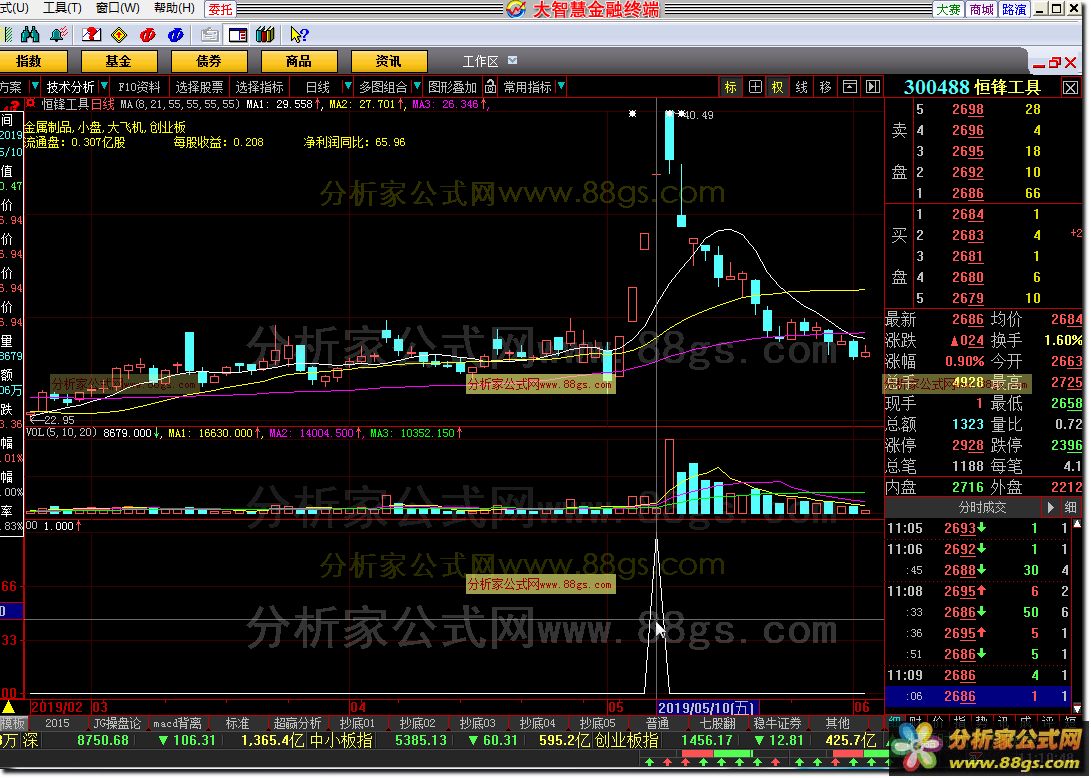Viewport: 1091px width, 778px height.
Task: Click 选择股票 in chart toolbar
Action: (x=199, y=87)
